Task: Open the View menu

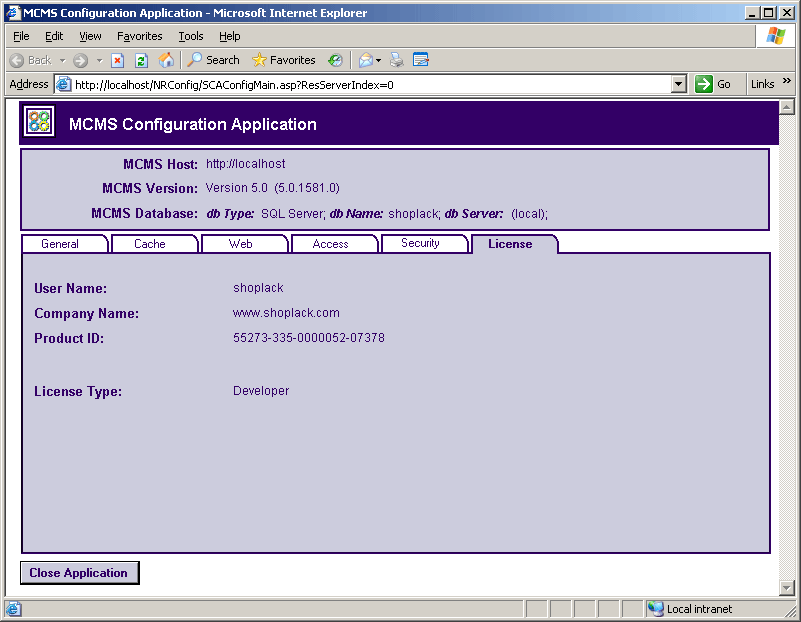Action: coord(90,36)
